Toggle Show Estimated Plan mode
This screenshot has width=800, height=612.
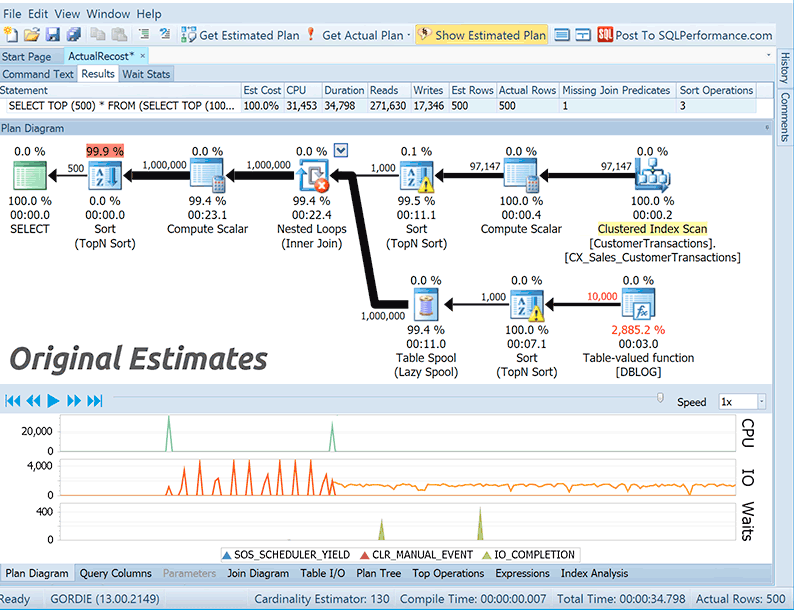click(481, 34)
